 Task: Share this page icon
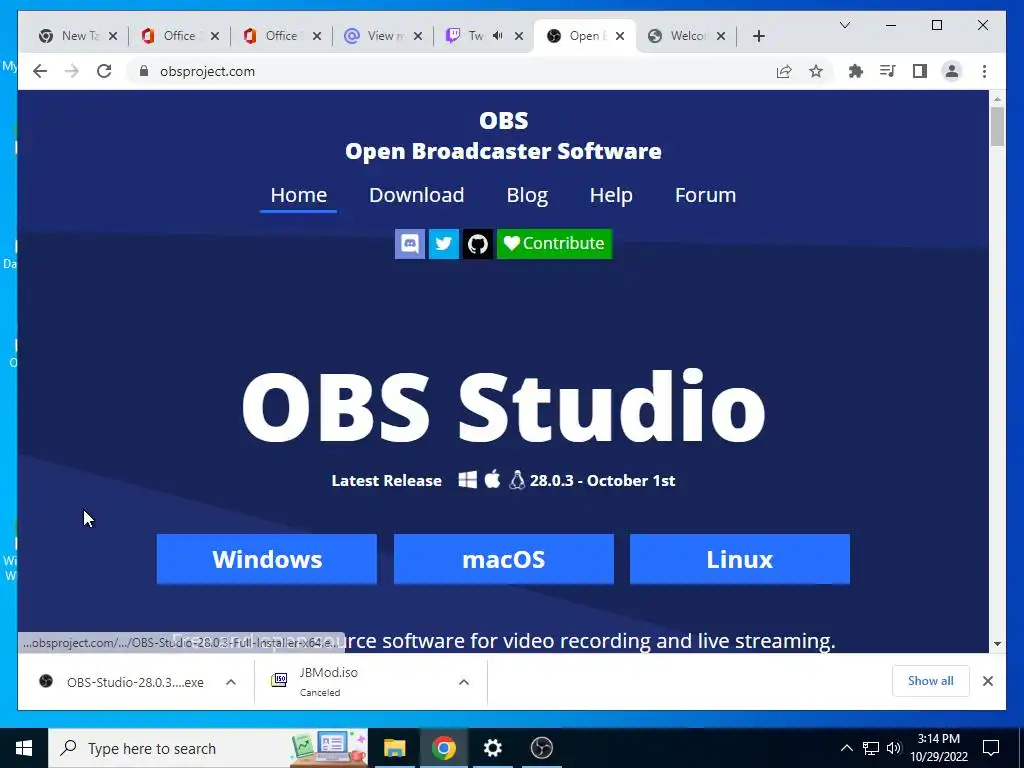point(784,71)
